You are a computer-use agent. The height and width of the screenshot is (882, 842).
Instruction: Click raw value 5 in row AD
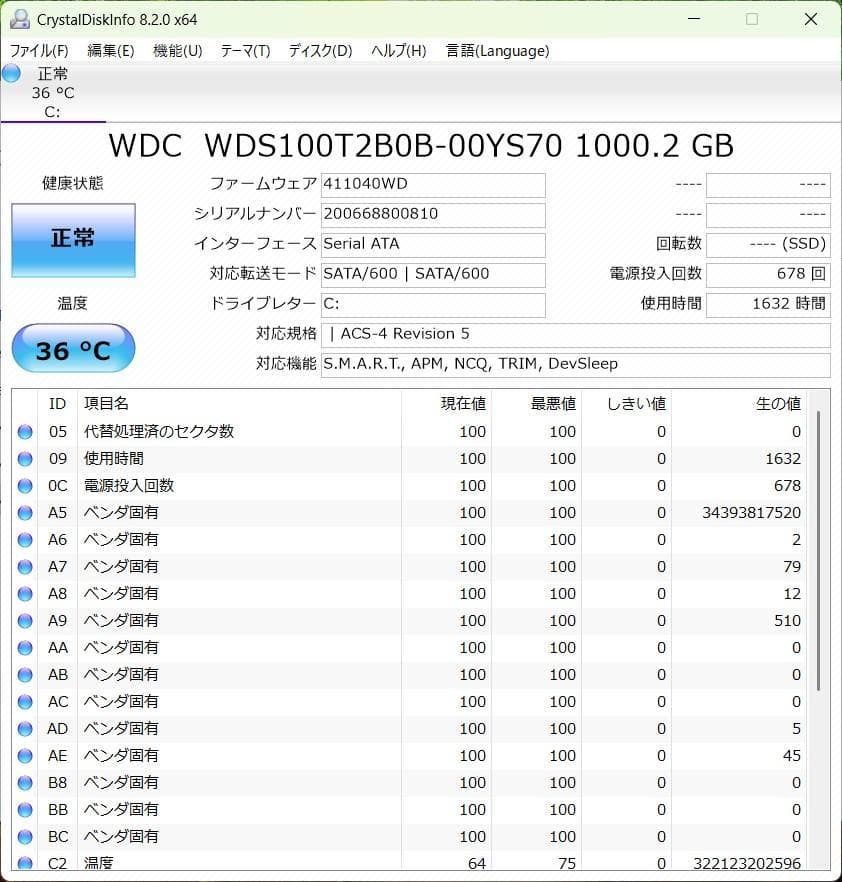point(796,729)
